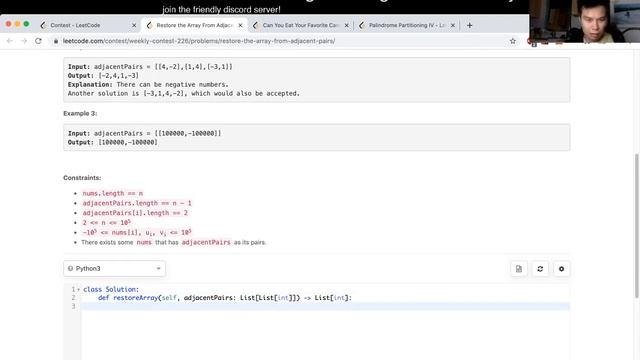Click the lock icon in the address bar
The height and width of the screenshot is (360, 640).
click(x=56, y=41)
